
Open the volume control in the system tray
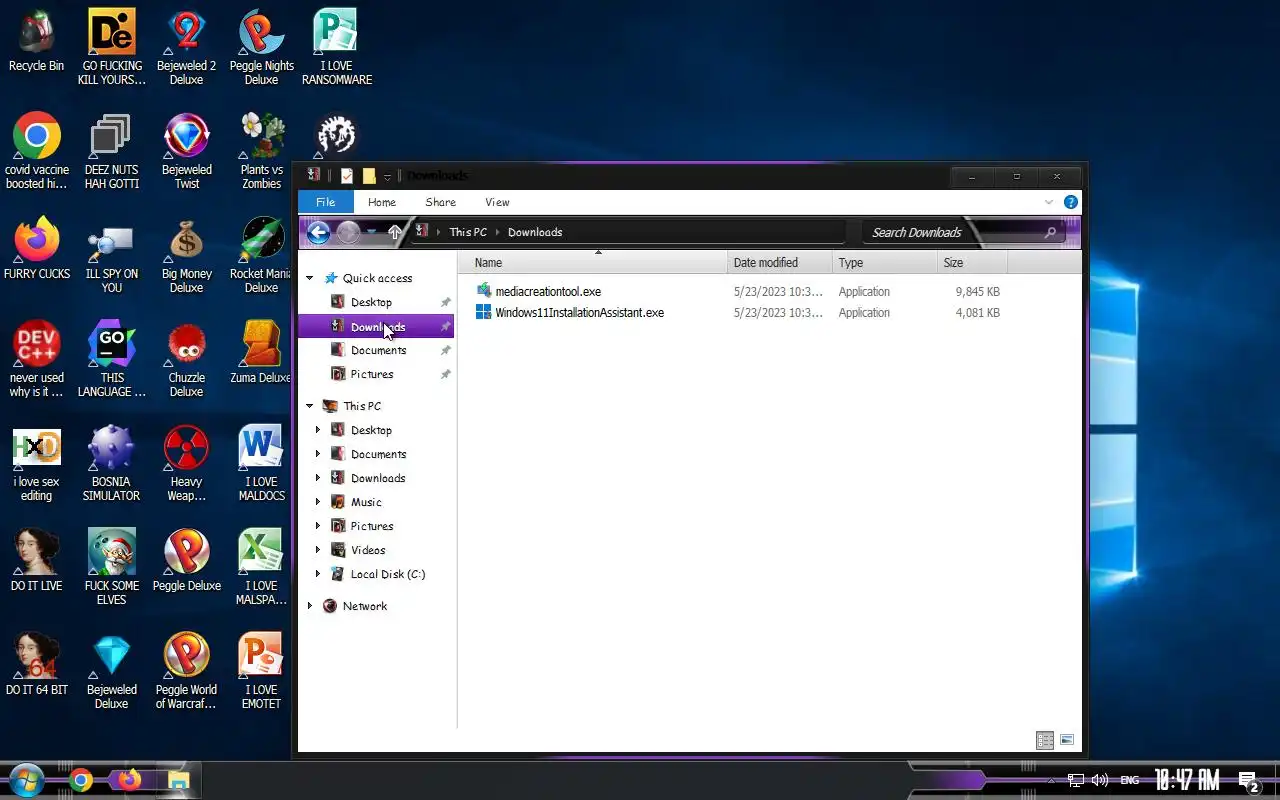[1100, 780]
